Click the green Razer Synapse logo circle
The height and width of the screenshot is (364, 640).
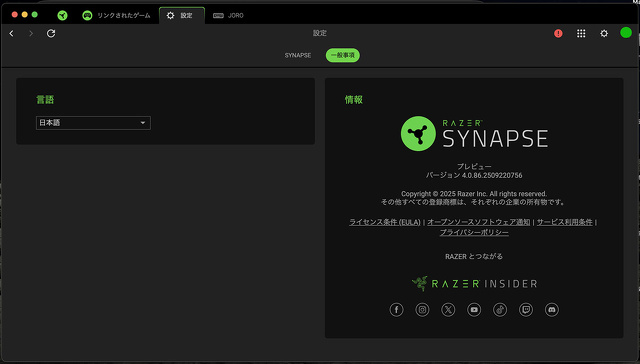(x=418, y=133)
